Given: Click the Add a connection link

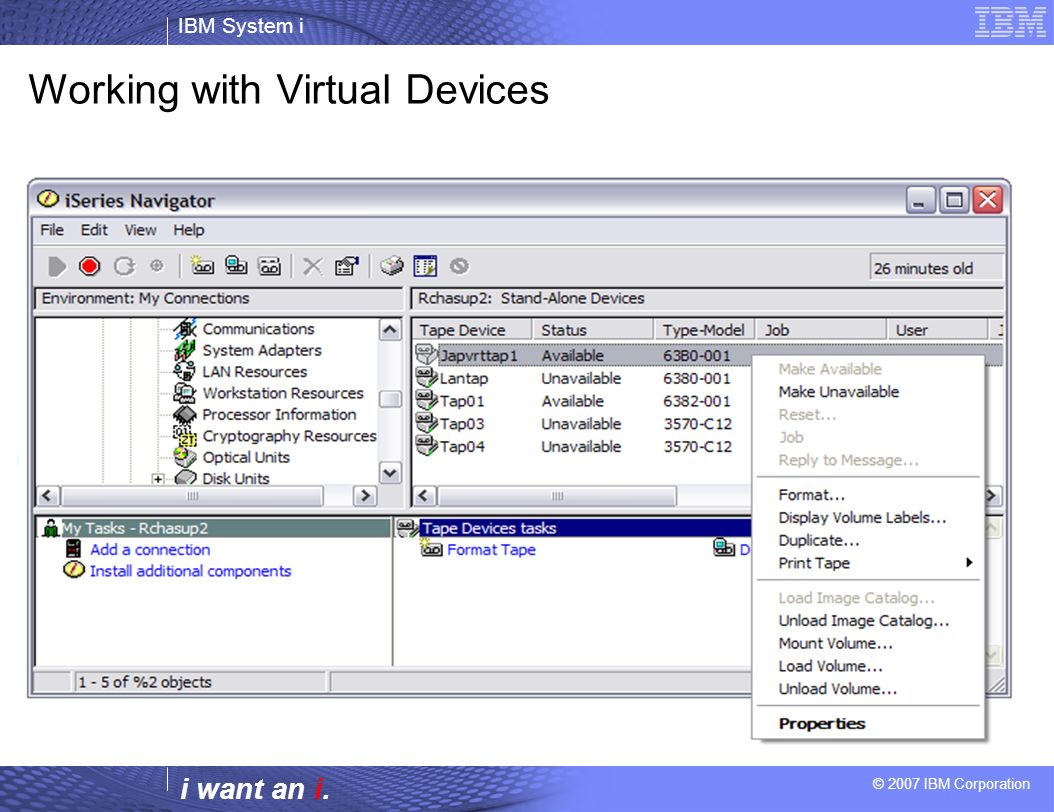Looking at the screenshot, I should pos(150,550).
